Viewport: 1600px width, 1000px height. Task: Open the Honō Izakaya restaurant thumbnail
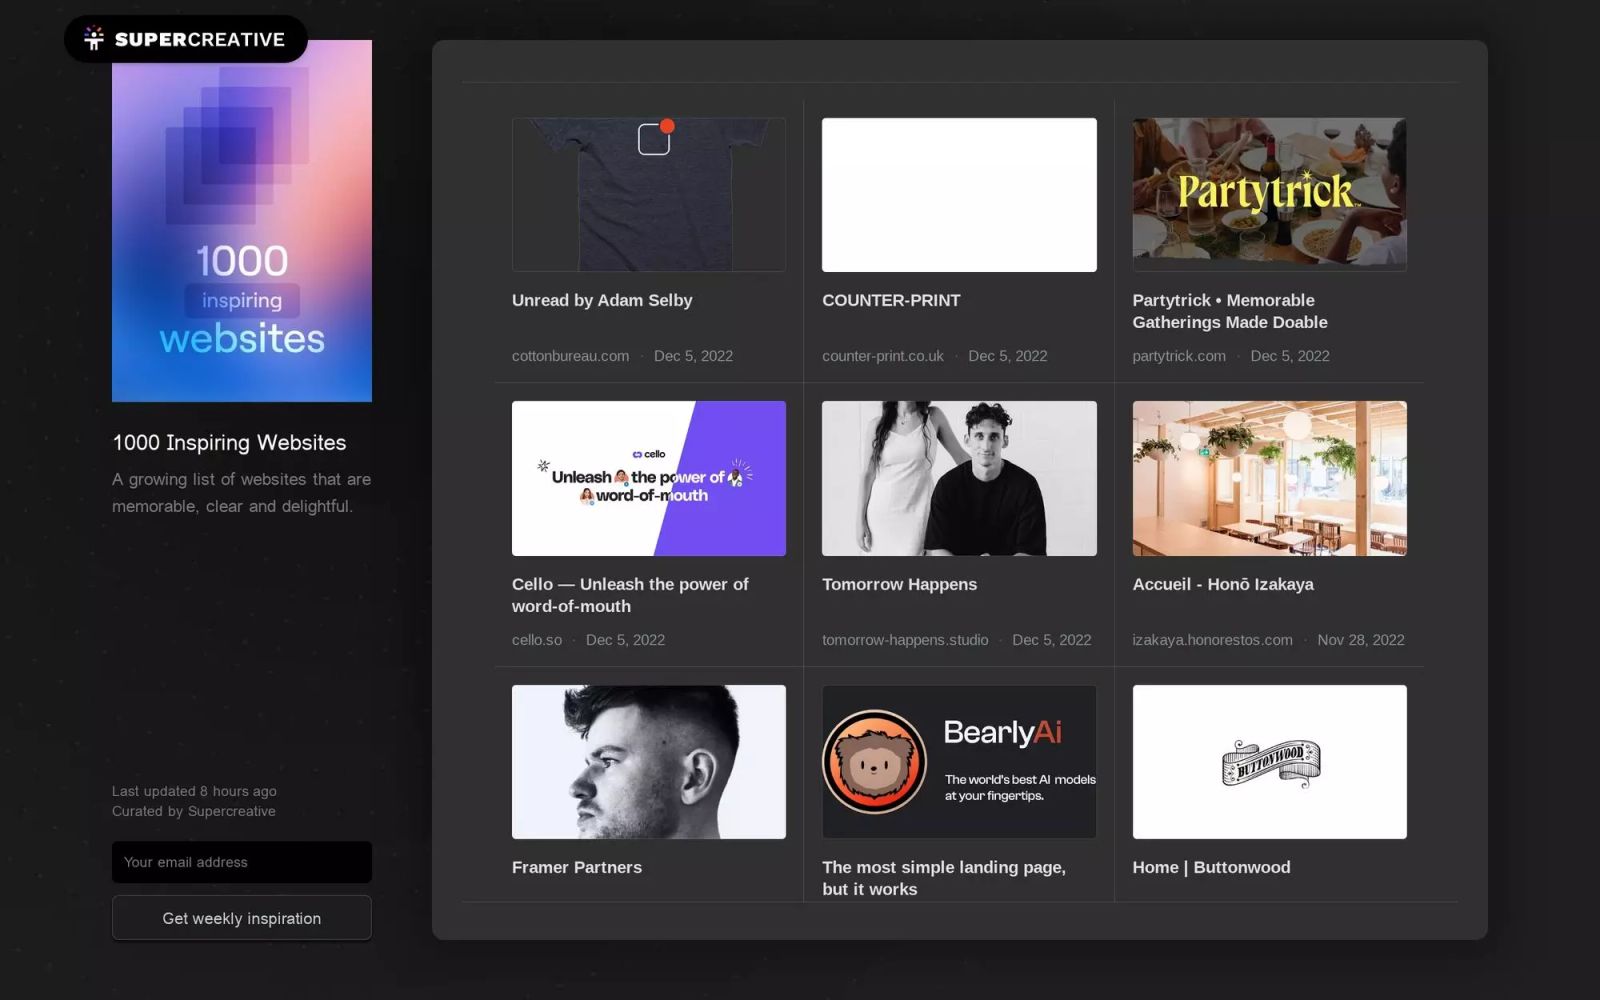click(1269, 478)
